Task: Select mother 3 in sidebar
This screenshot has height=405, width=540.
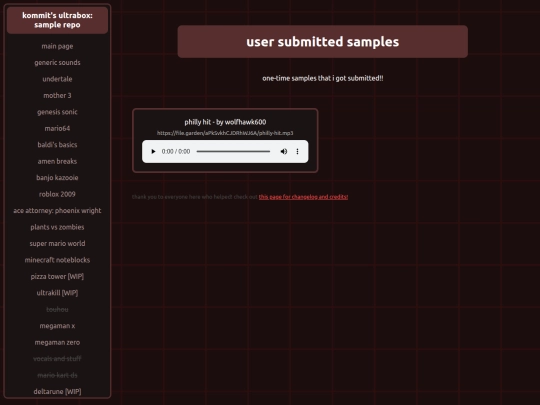Action: pyautogui.click(x=57, y=95)
